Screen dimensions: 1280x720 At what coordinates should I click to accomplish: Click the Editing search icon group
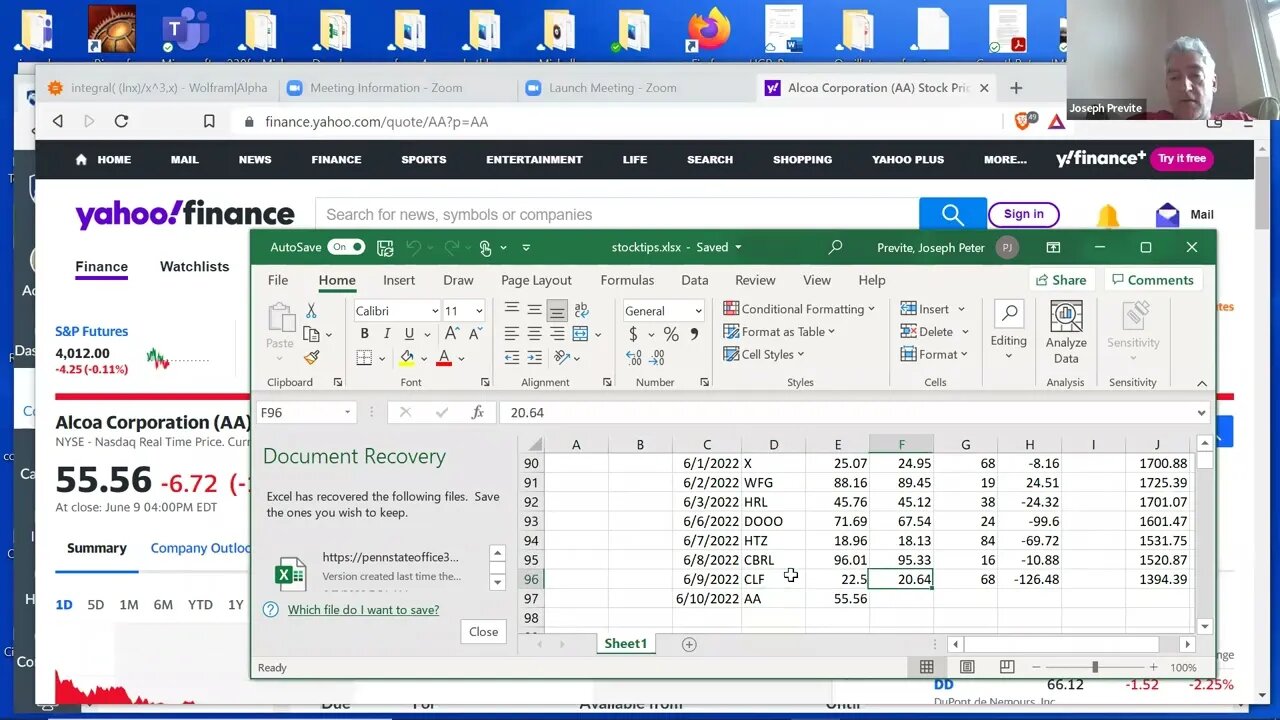(x=1008, y=328)
